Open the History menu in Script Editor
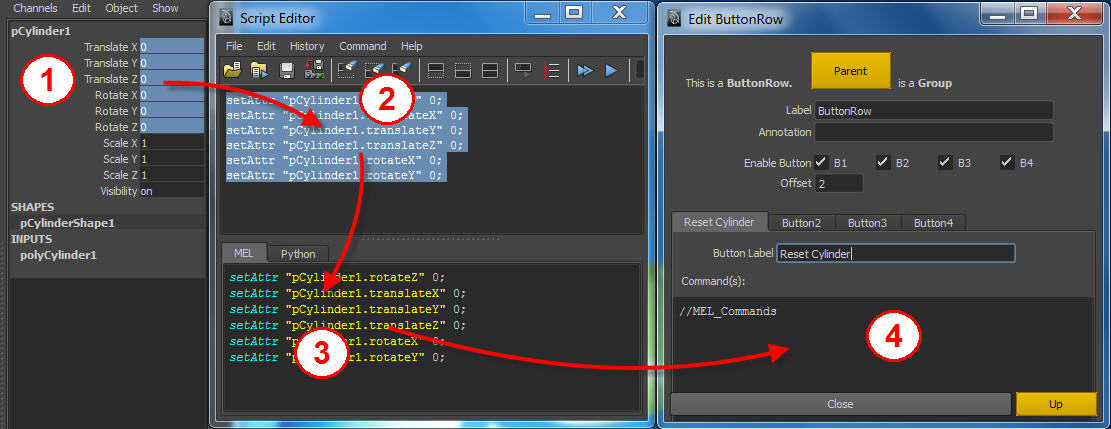 tap(307, 46)
